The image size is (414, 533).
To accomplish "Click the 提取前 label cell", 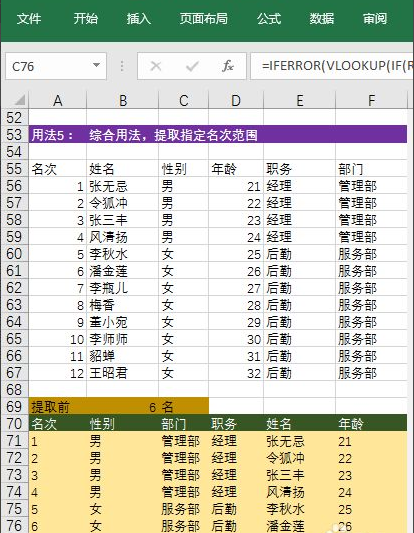I will click(57, 407).
